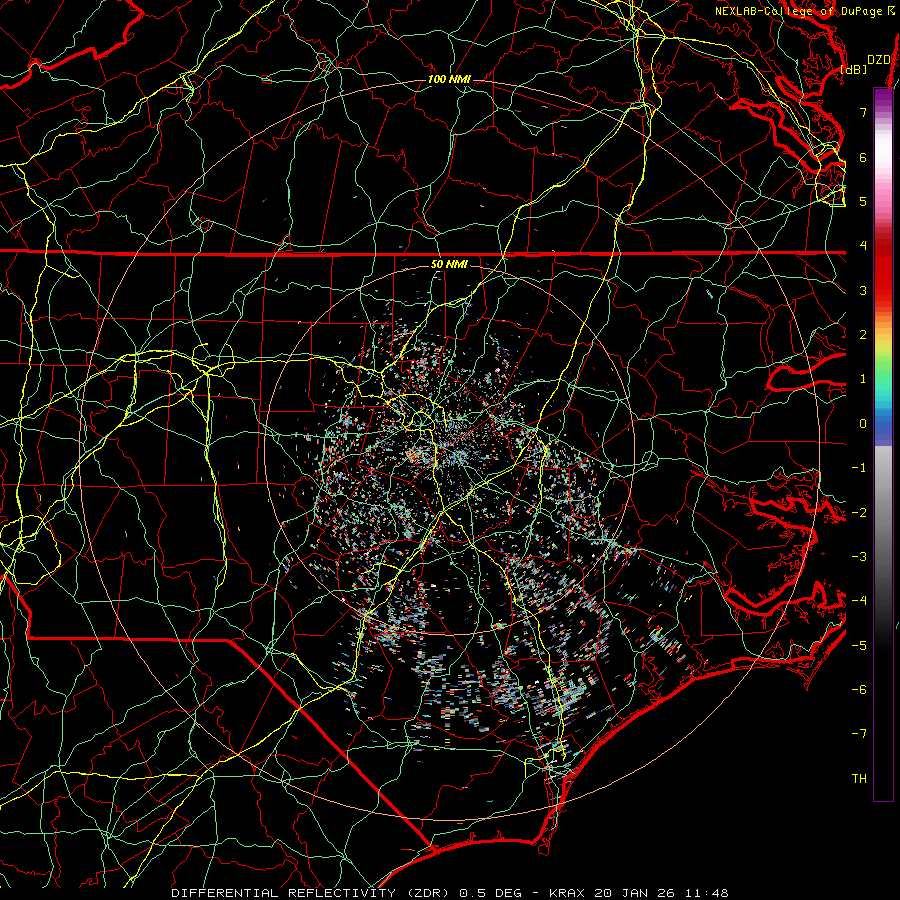The image size is (900, 900).
Task: Click the 7 dB value on the scale
Action: 863,112
